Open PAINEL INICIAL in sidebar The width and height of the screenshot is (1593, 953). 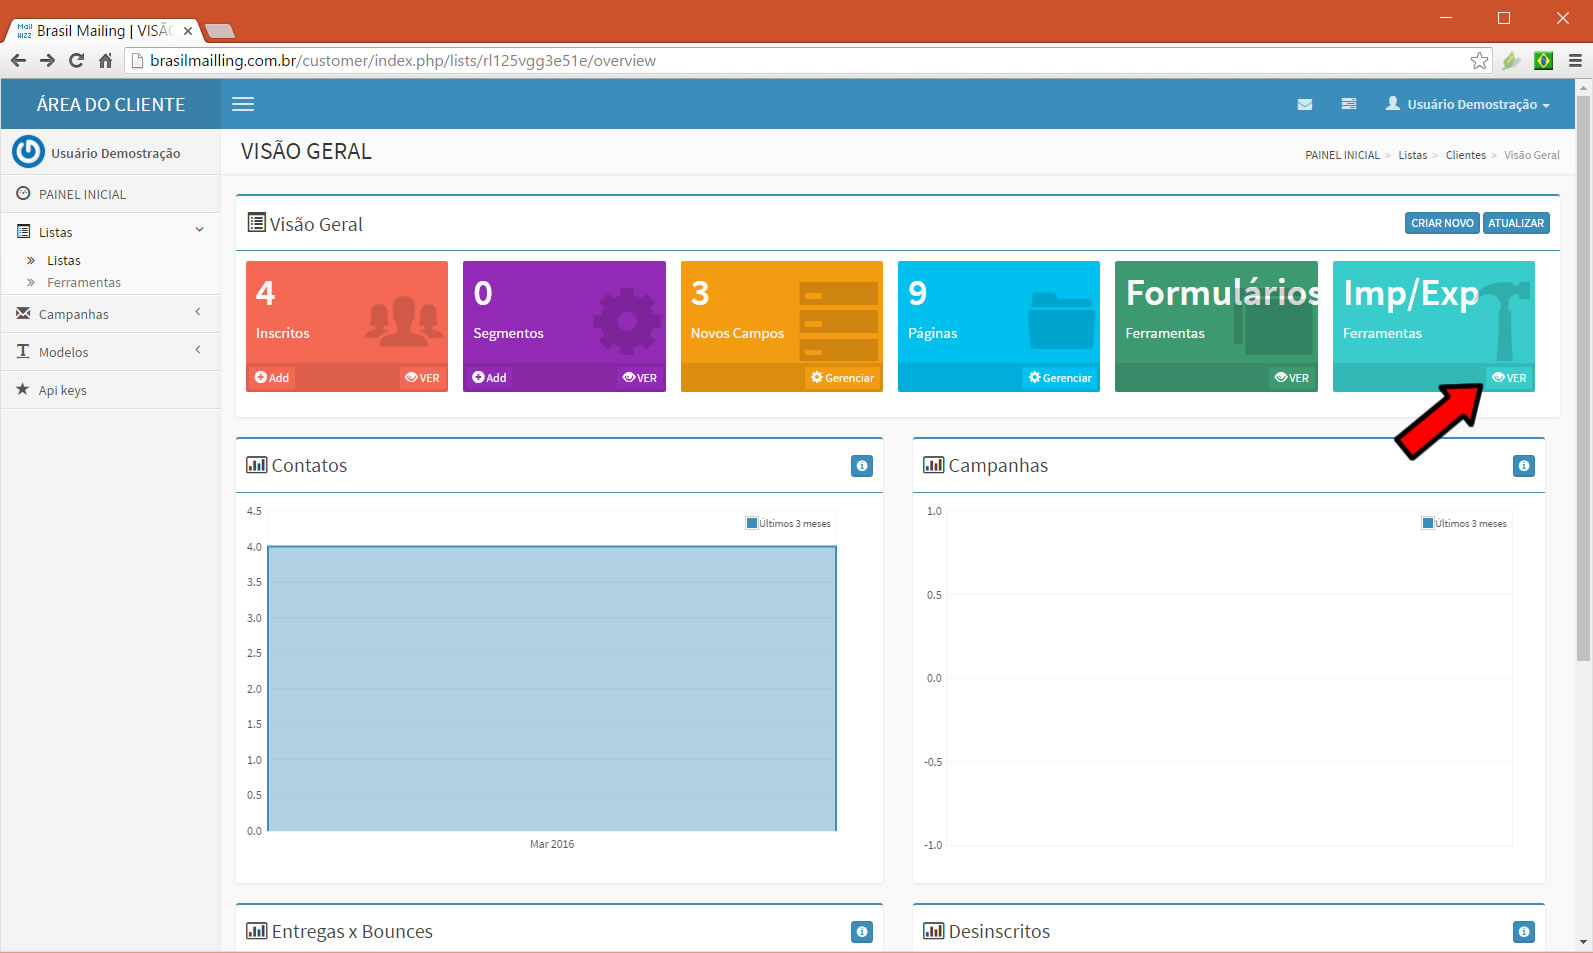point(111,194)
